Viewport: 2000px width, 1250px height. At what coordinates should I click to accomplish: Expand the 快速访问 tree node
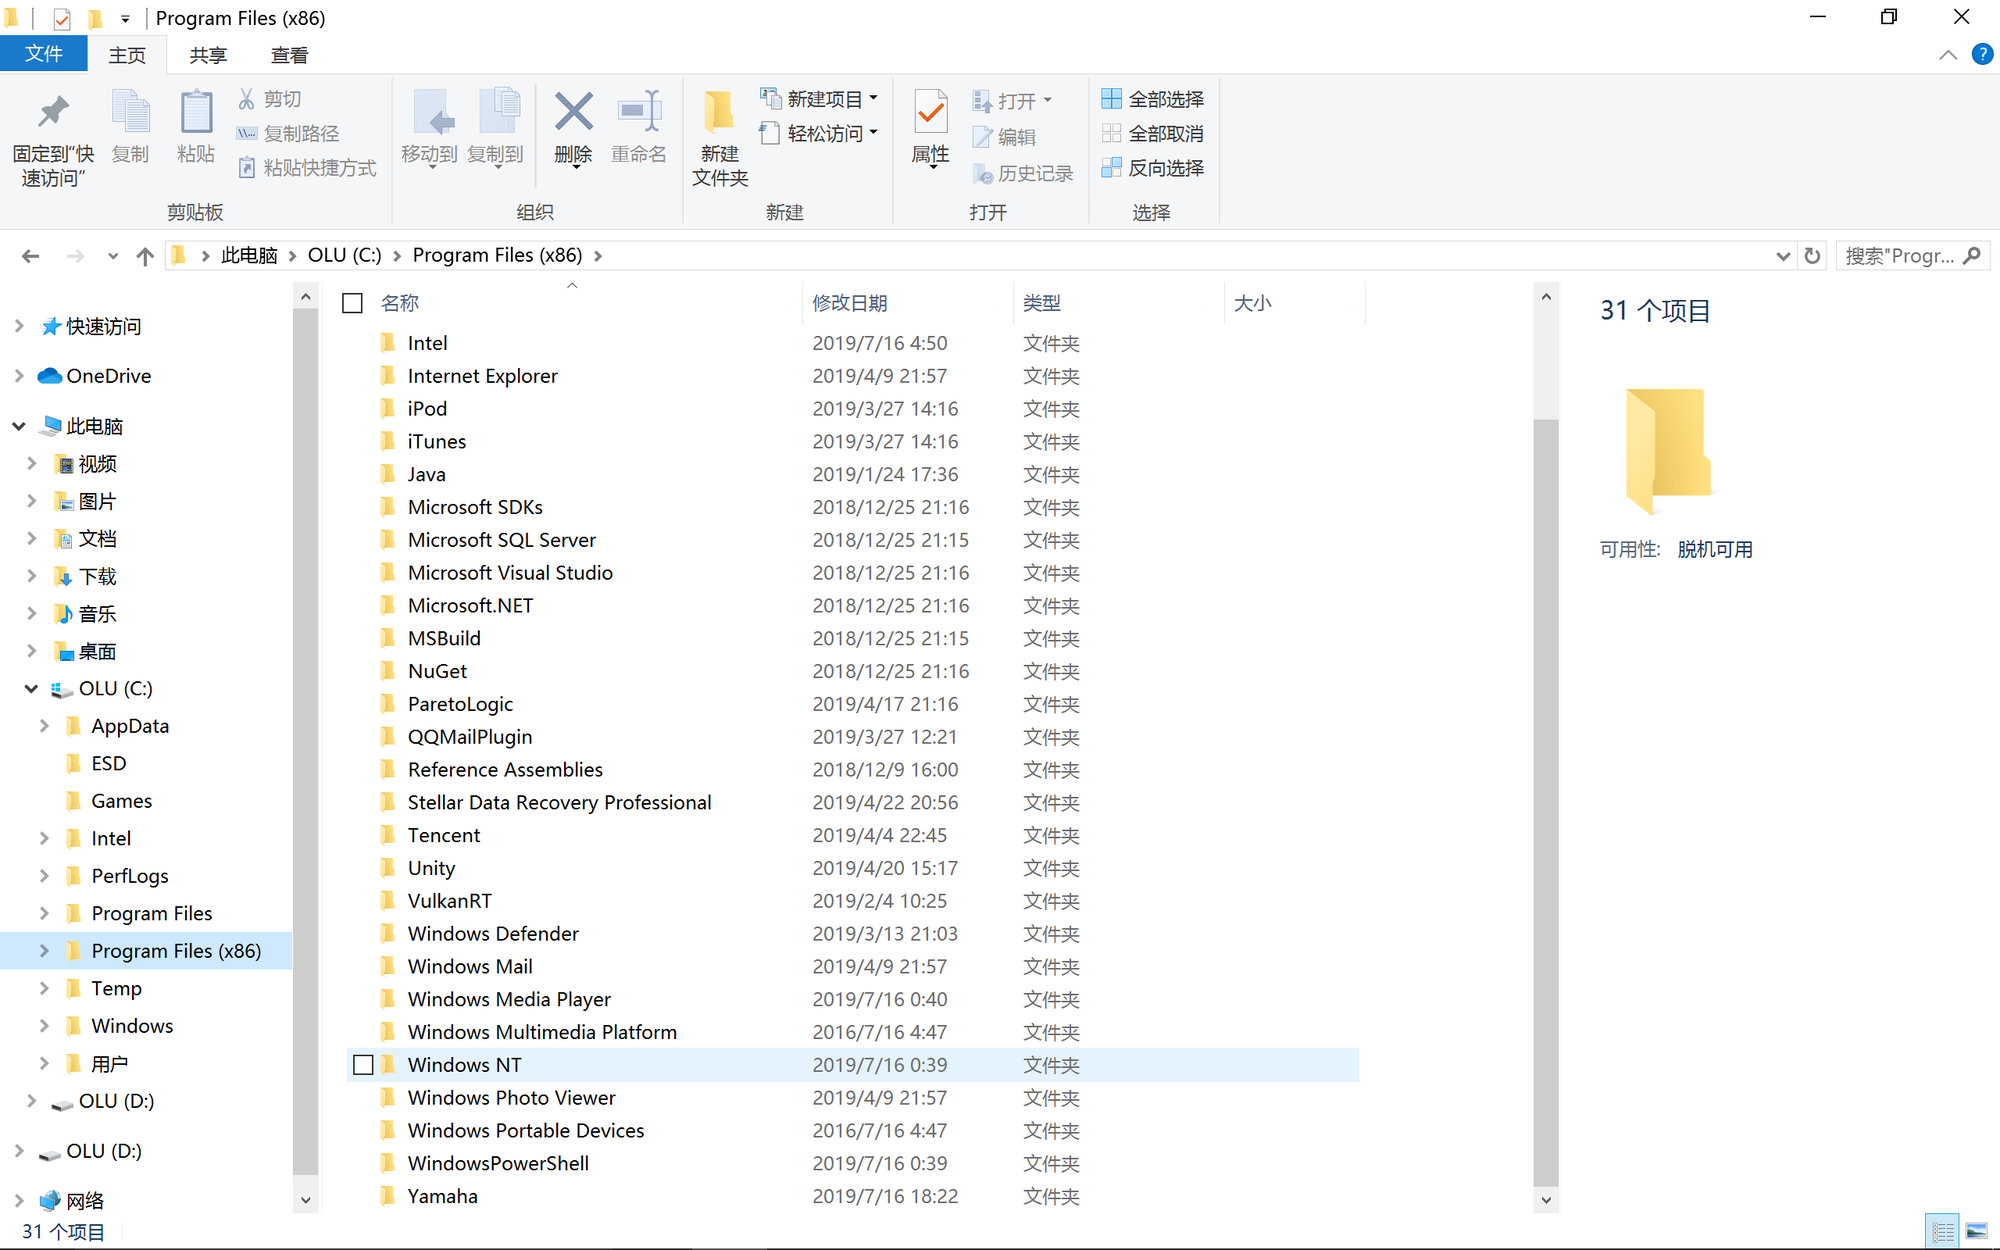click(x=19, y=326)
